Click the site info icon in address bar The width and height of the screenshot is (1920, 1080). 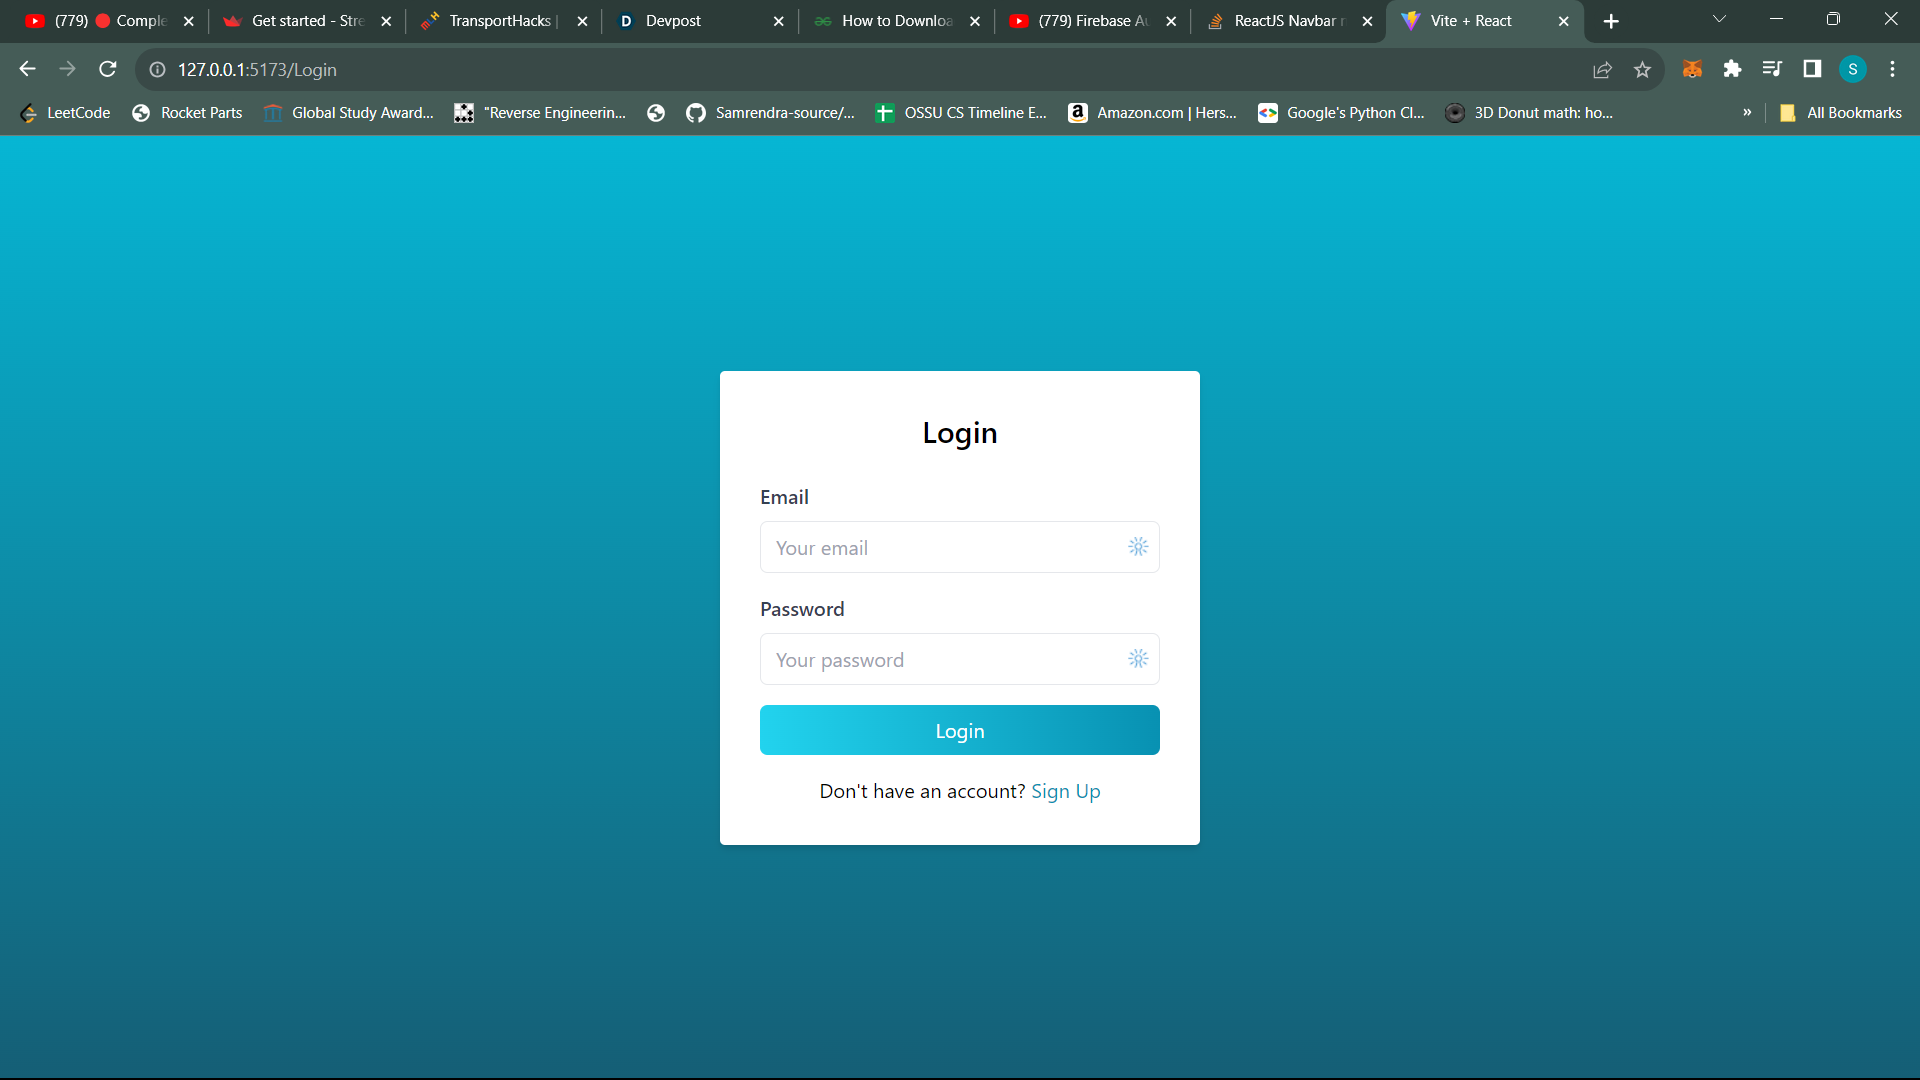click(x=157, y=70)
